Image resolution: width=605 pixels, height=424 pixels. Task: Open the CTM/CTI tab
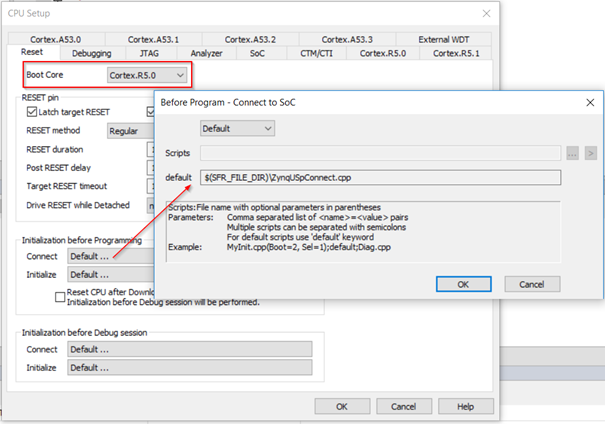(318, 52)
